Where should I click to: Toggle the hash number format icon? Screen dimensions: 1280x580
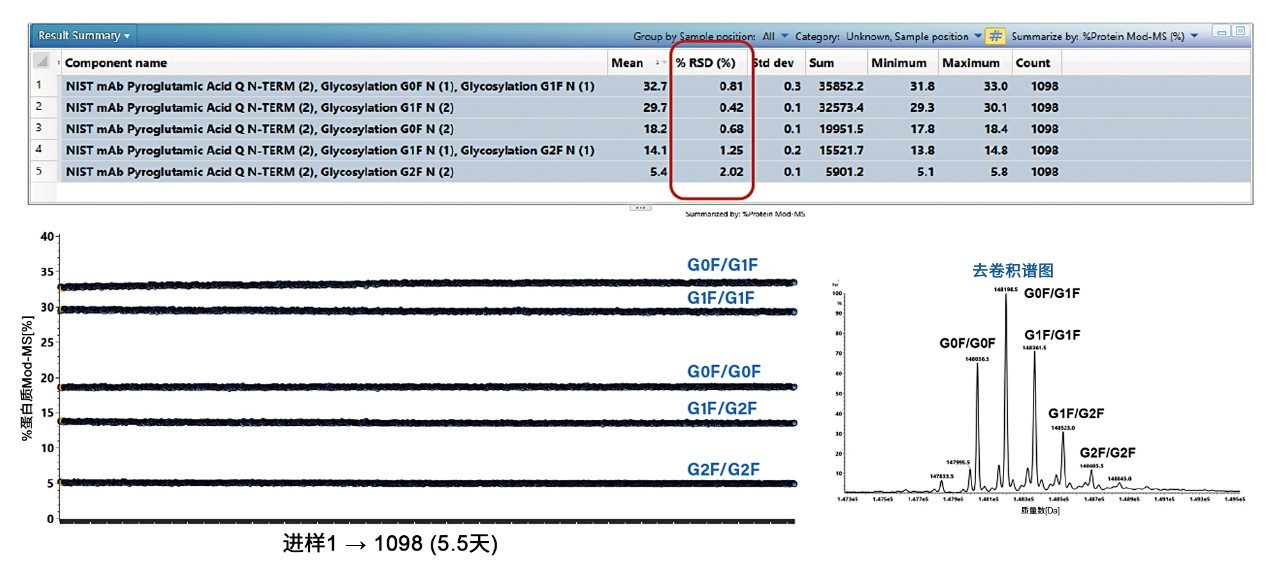point(995,36)
